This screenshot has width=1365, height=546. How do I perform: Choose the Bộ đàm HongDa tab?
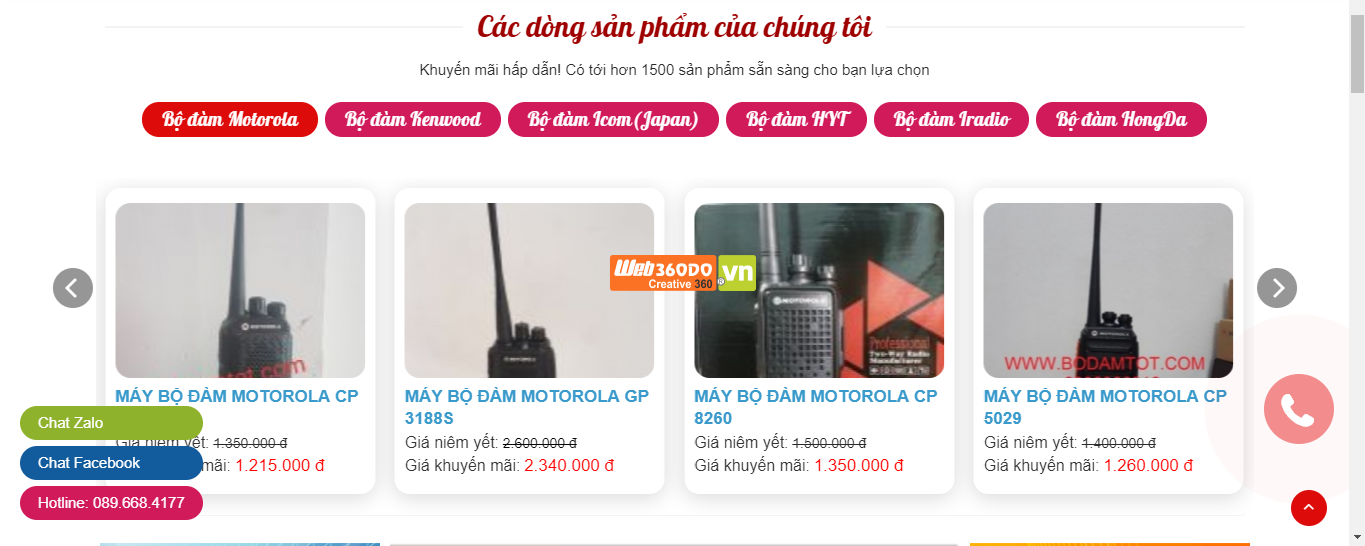click(1121, 120)
